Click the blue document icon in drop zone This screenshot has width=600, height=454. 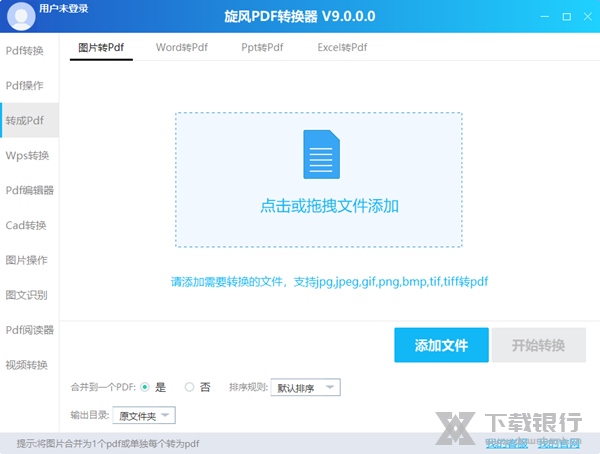pos(321,154)
